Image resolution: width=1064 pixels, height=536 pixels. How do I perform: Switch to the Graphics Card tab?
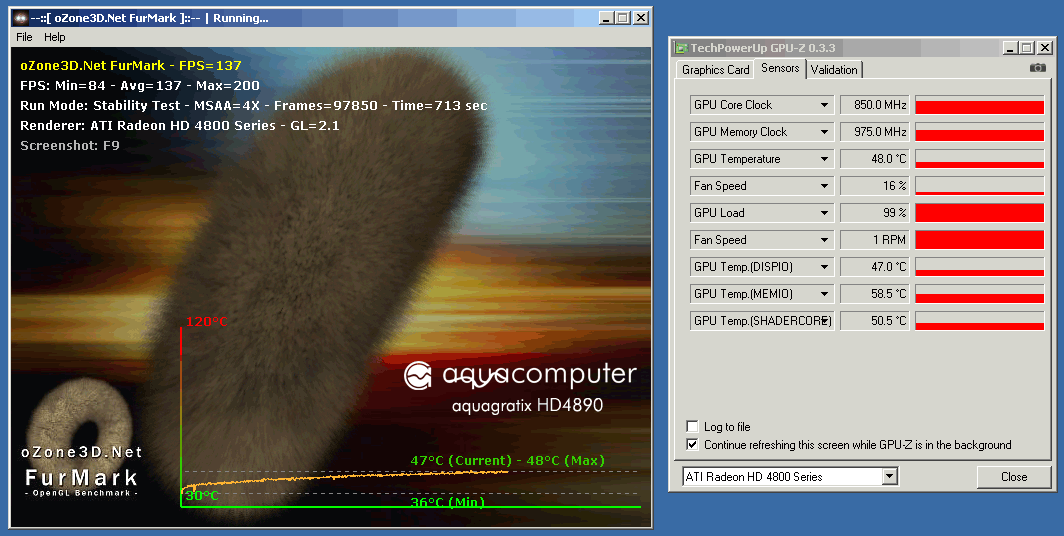click(x=715, y=70)
